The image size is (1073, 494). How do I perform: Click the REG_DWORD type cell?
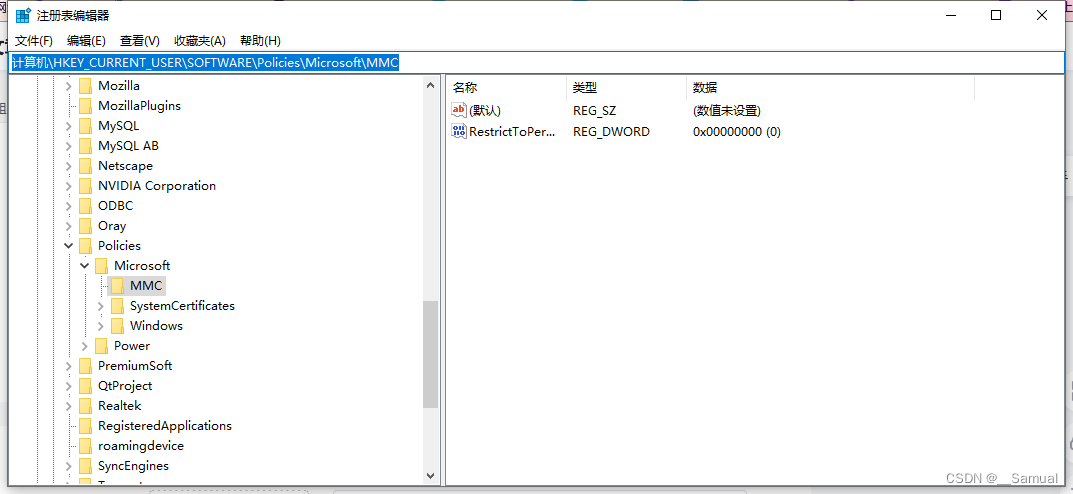(611, 131)
